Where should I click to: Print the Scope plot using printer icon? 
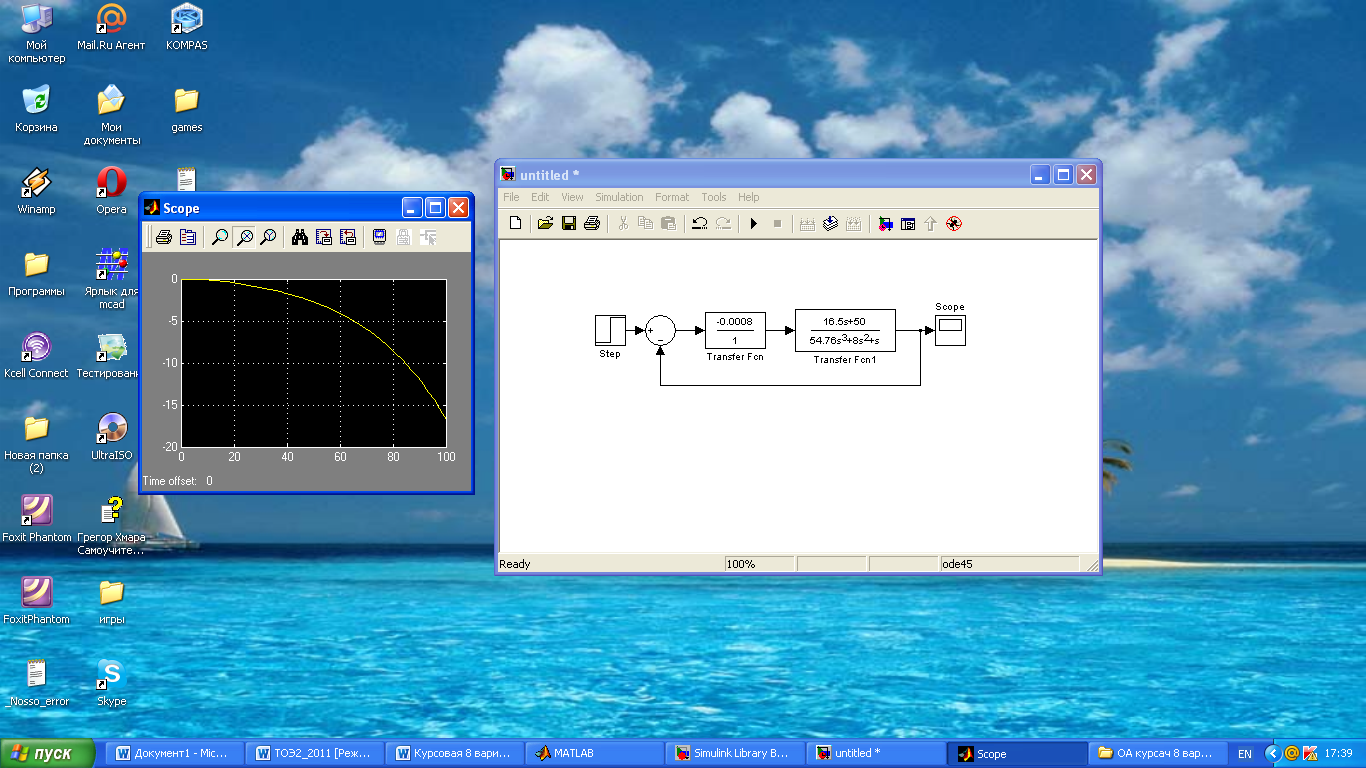click(x=163, y=237)
